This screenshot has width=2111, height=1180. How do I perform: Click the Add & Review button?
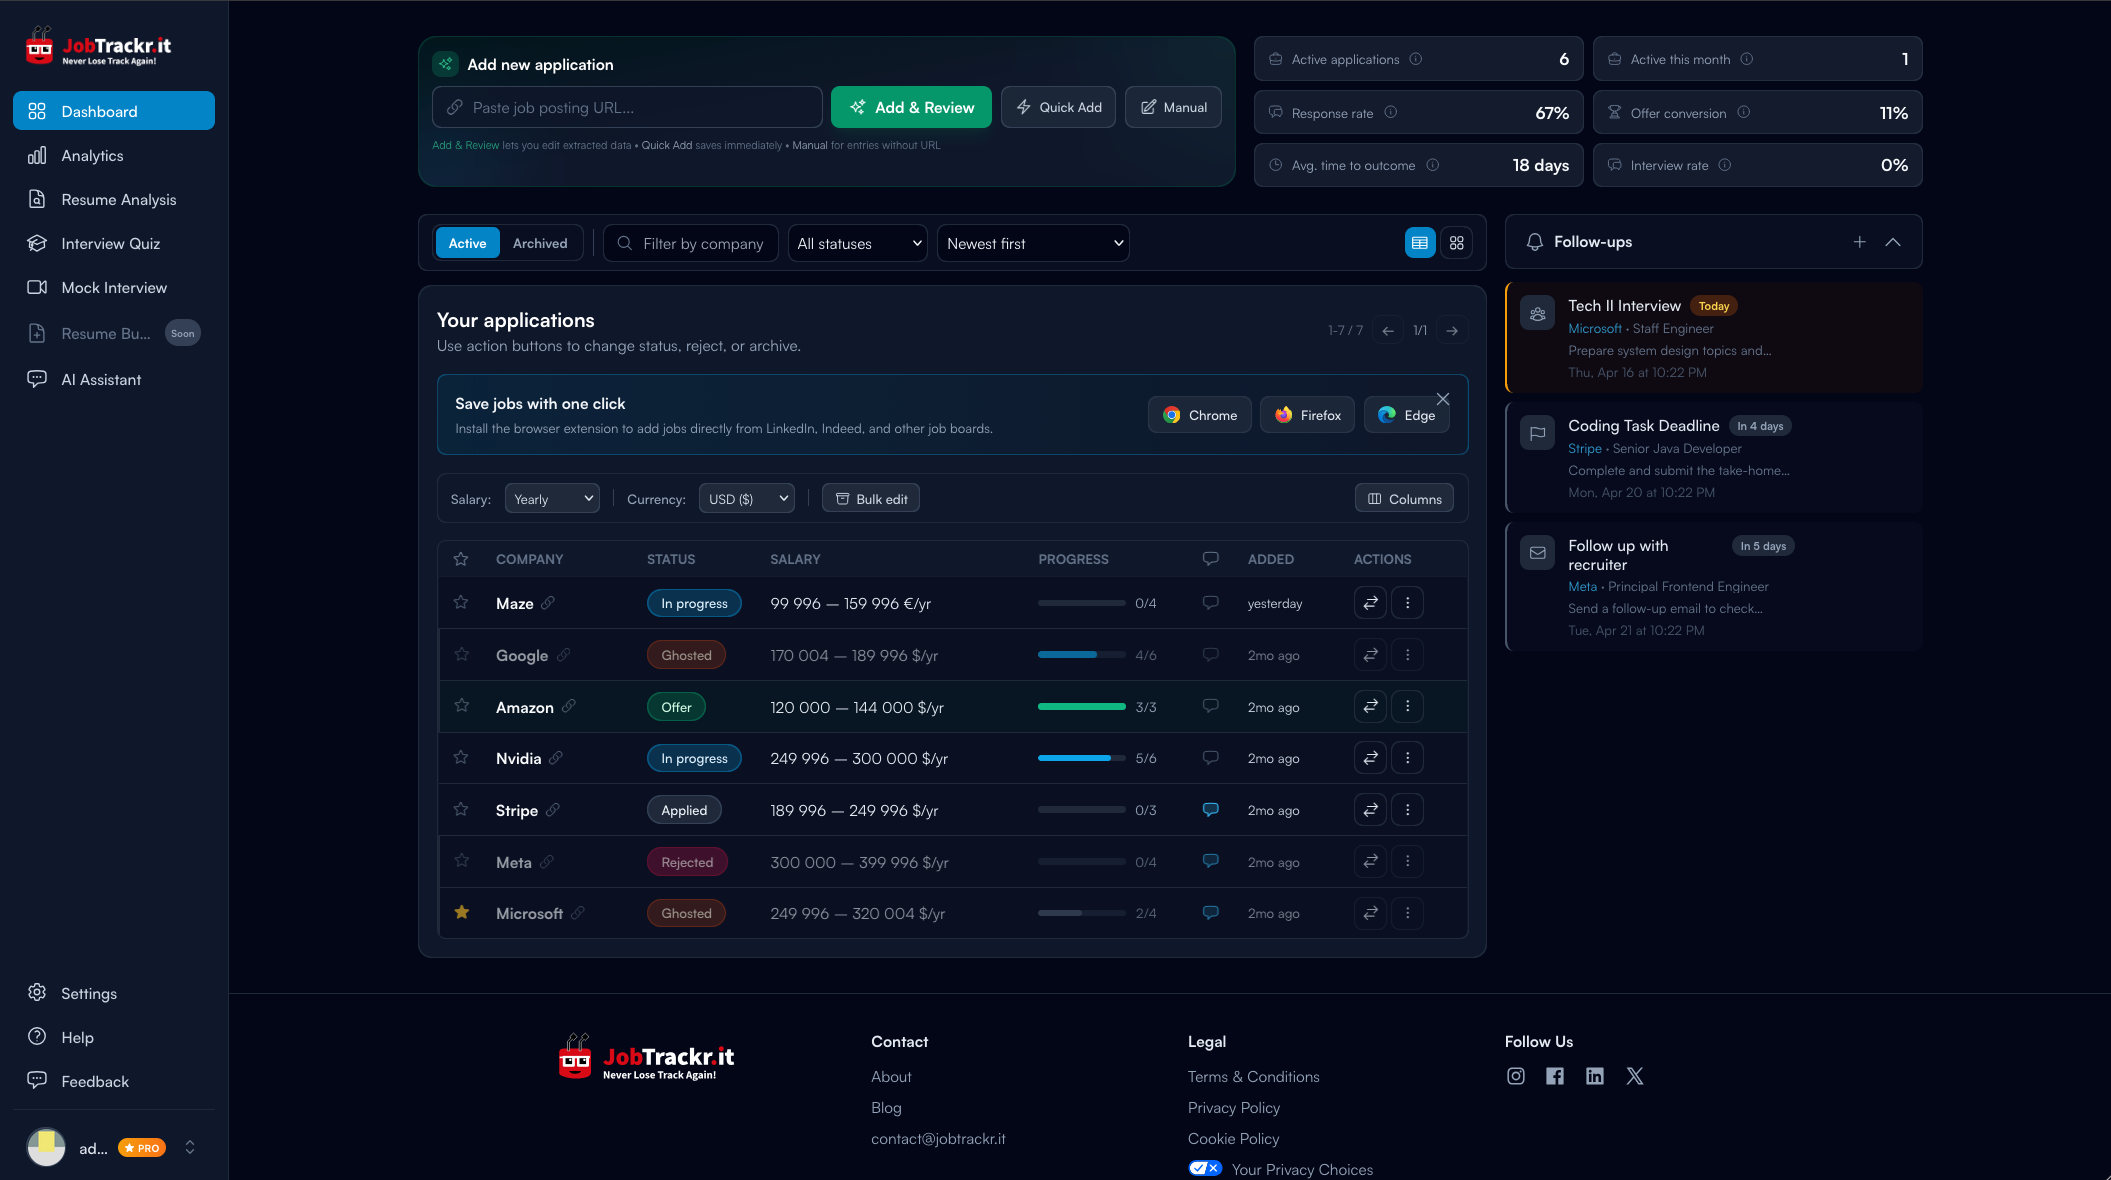910,106
